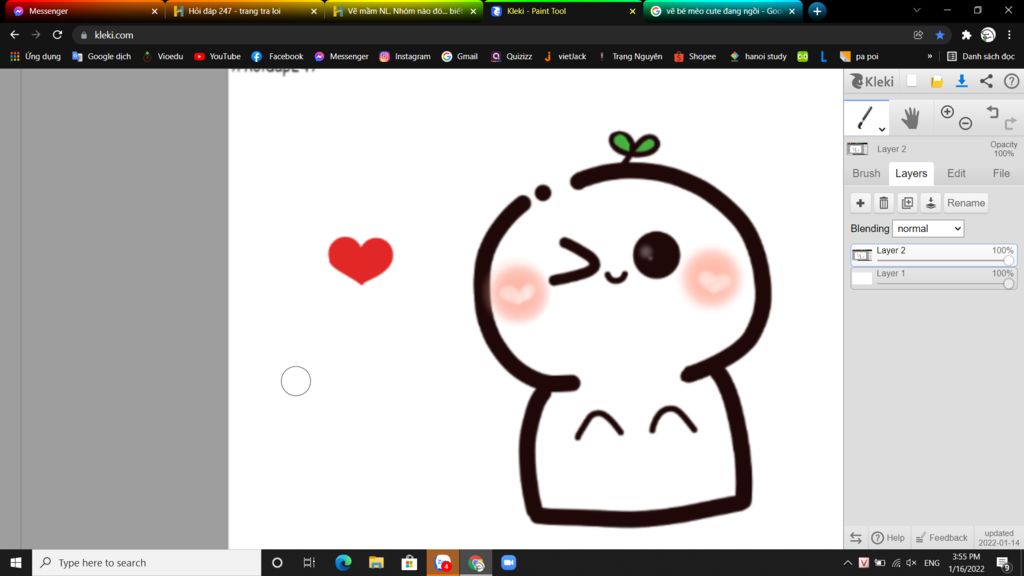
Task: Zoom in with the plus magnifier
Action: [x=947, y=112]
